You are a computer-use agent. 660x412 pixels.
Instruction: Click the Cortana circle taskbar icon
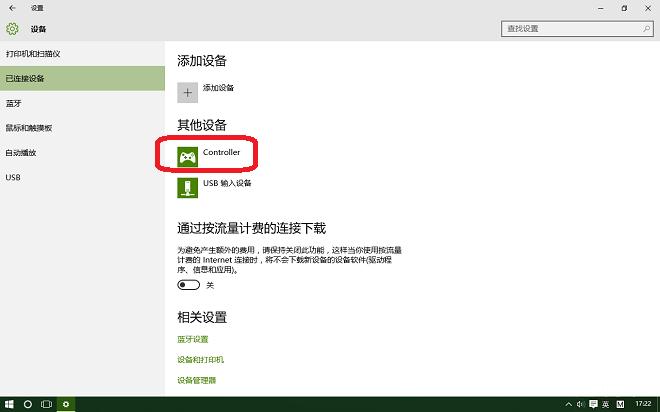28,404
